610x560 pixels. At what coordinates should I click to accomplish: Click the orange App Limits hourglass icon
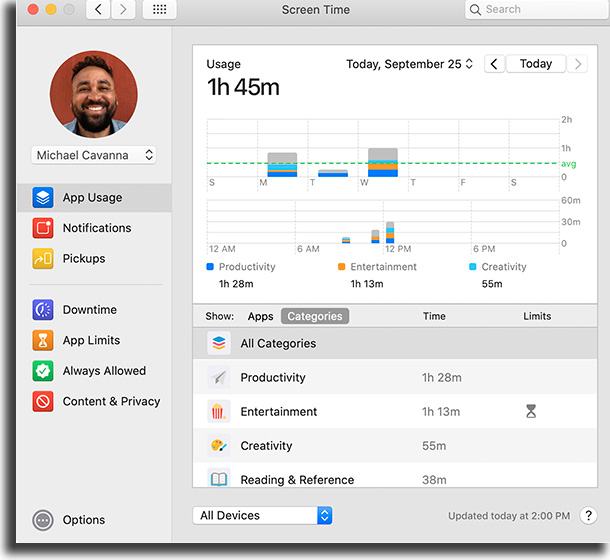[x=43, y=340]
